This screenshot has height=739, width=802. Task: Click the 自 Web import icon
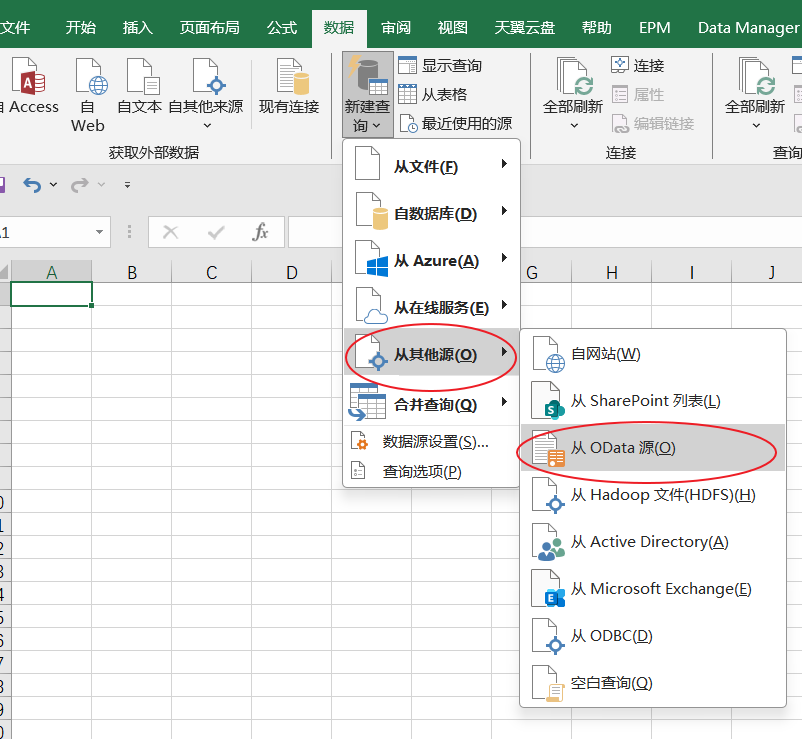point(88,80)
